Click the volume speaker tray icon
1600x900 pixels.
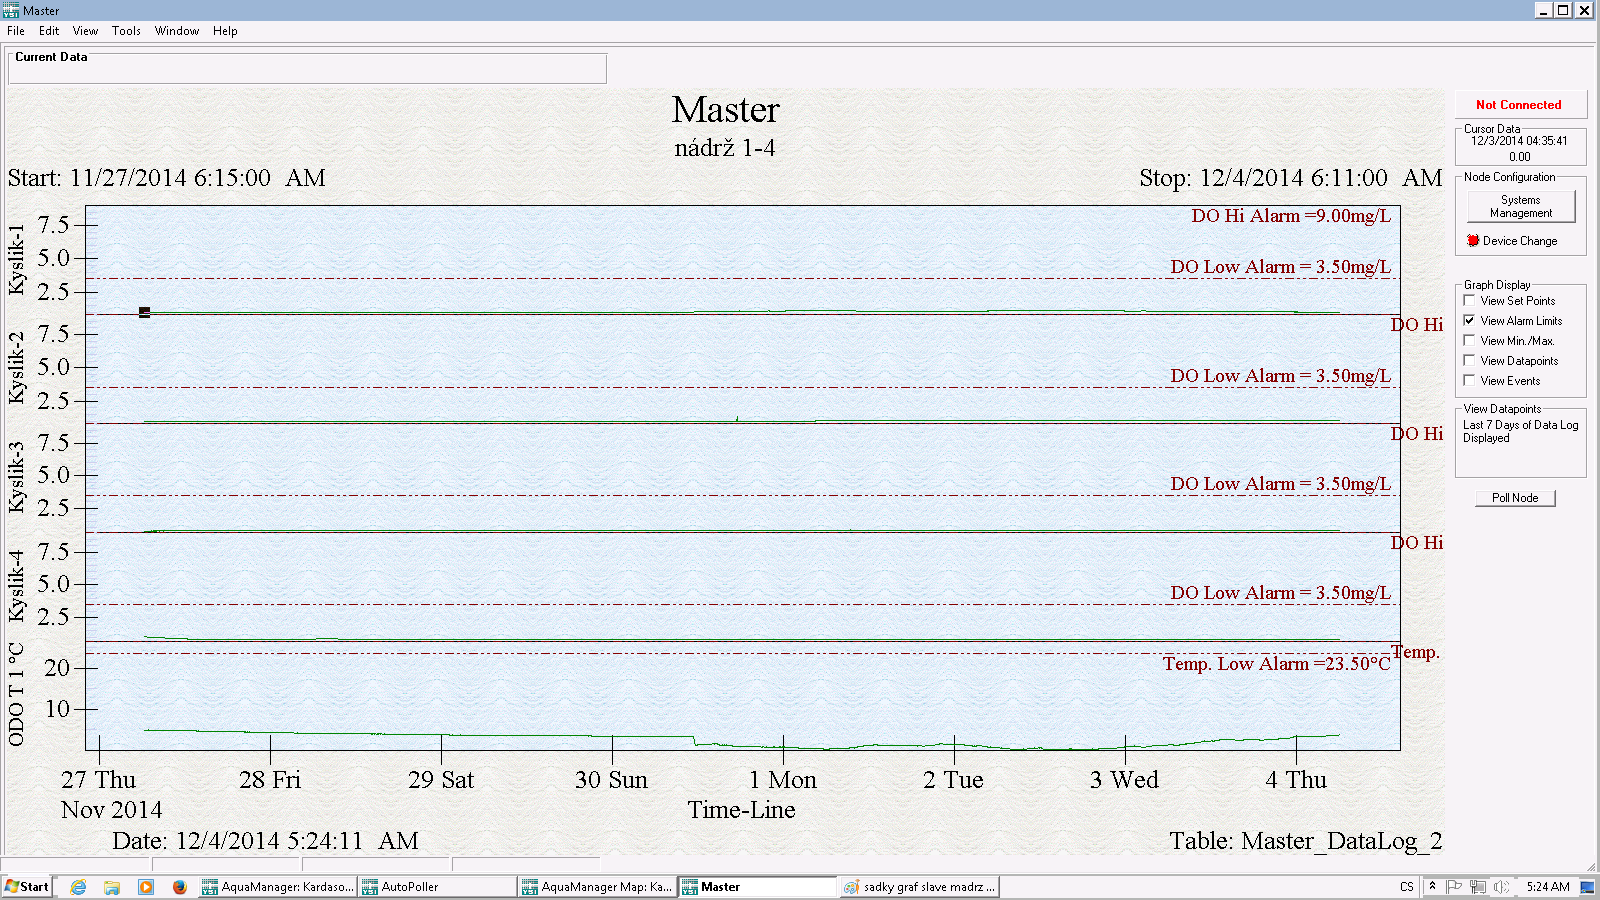click(x=1500, y=887)
